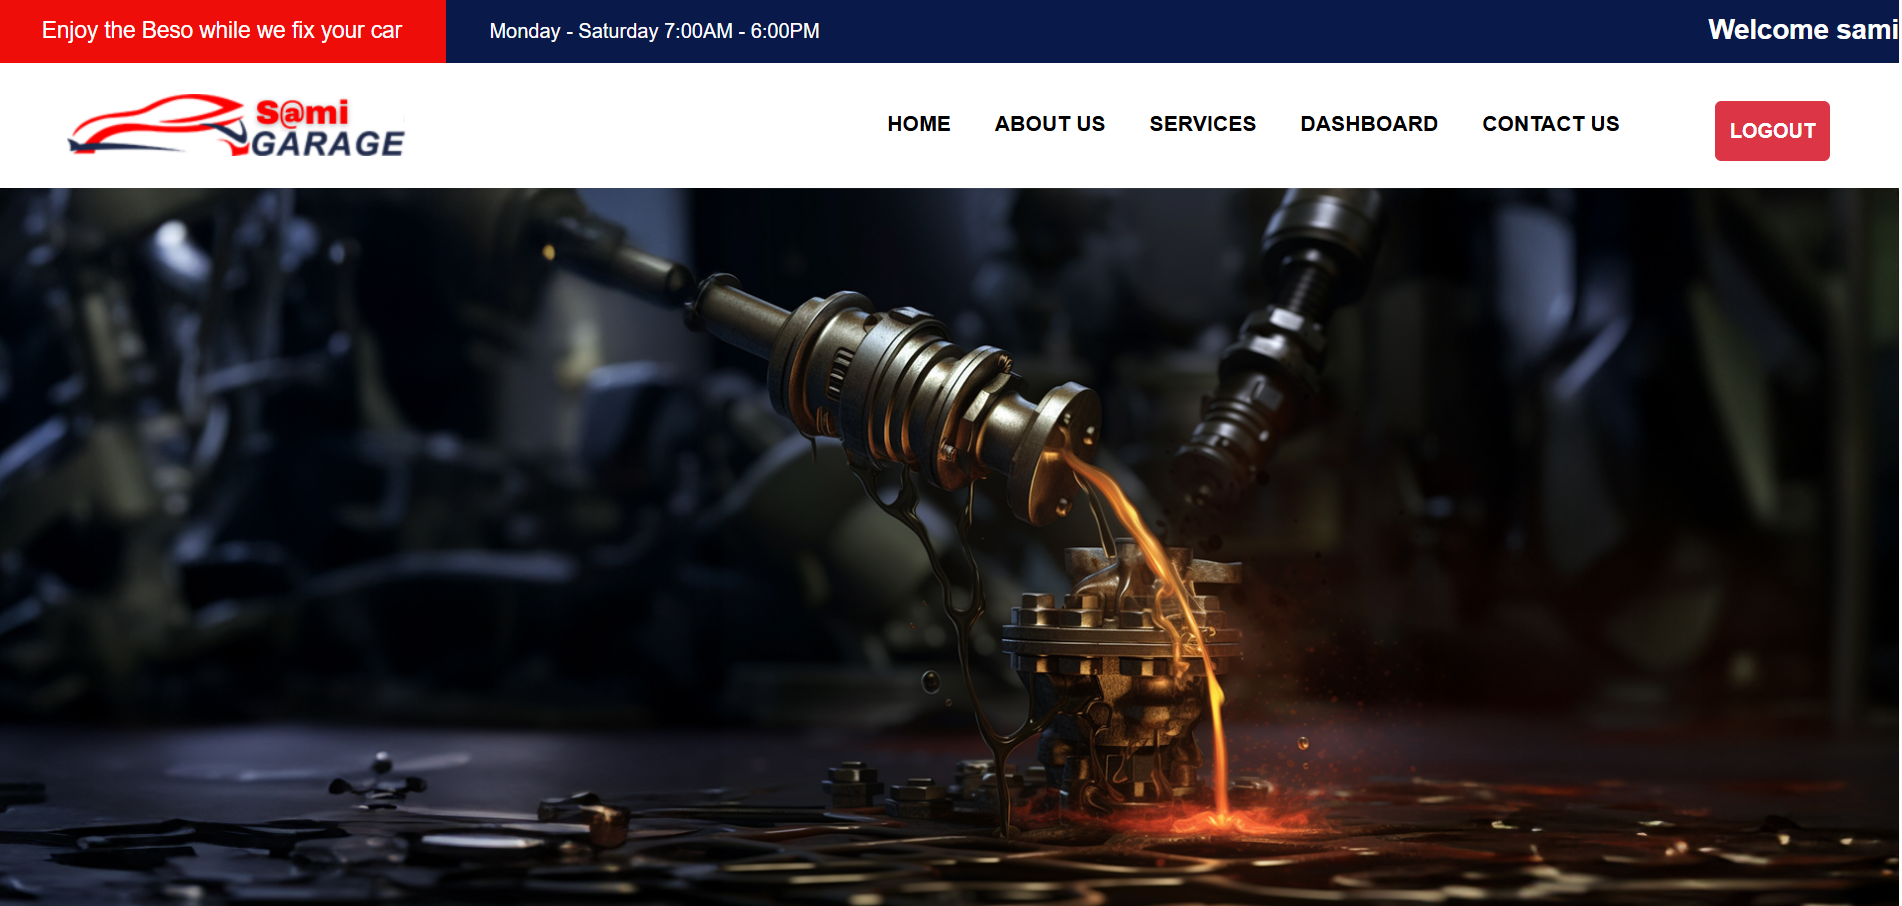Click the Monday - Saturday hours text
Screen dimensions: 1902x906
[654, 31]
